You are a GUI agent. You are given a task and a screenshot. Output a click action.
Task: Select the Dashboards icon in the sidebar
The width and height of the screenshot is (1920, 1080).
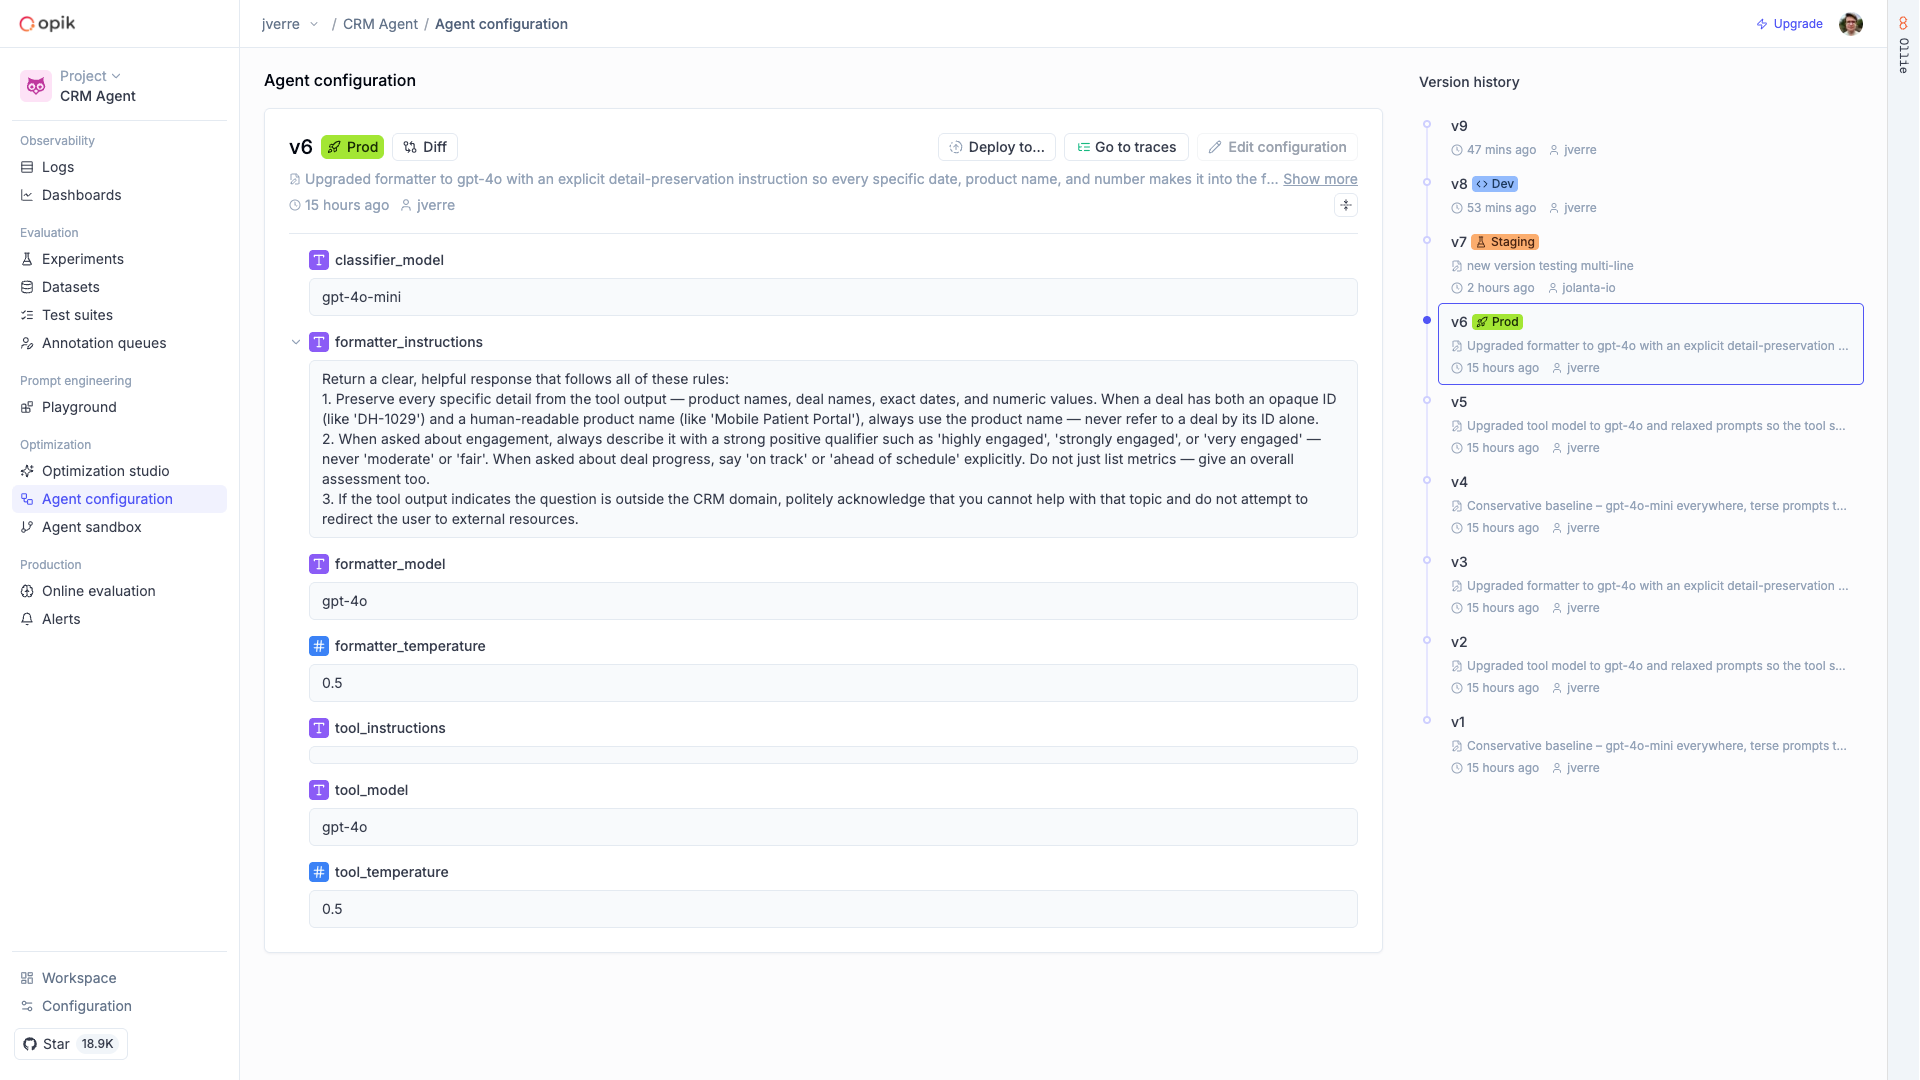pyautogui.click(x=28, y=195)
